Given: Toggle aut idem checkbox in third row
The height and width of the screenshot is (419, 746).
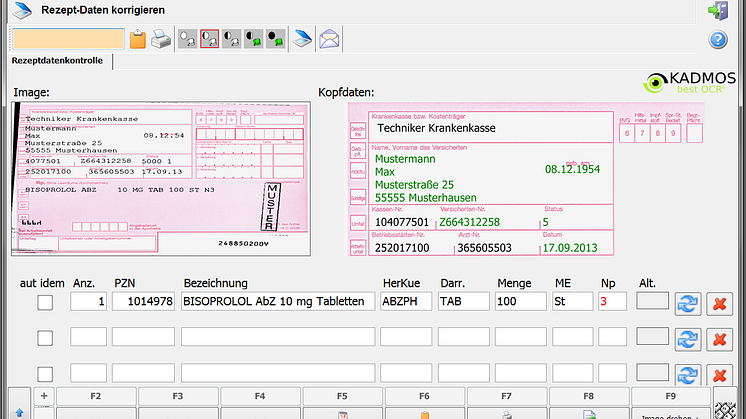Looking at the screenshot, I should [x=45, y=374].
